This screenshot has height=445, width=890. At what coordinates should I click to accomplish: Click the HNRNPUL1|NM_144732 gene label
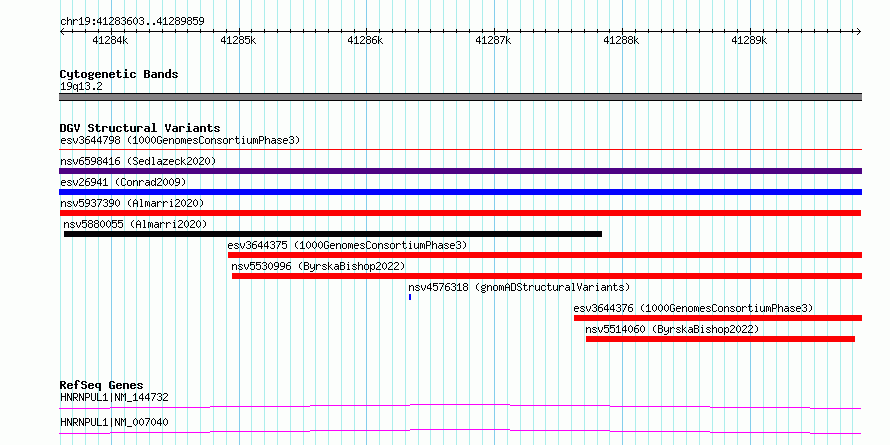tap(114, 397)
